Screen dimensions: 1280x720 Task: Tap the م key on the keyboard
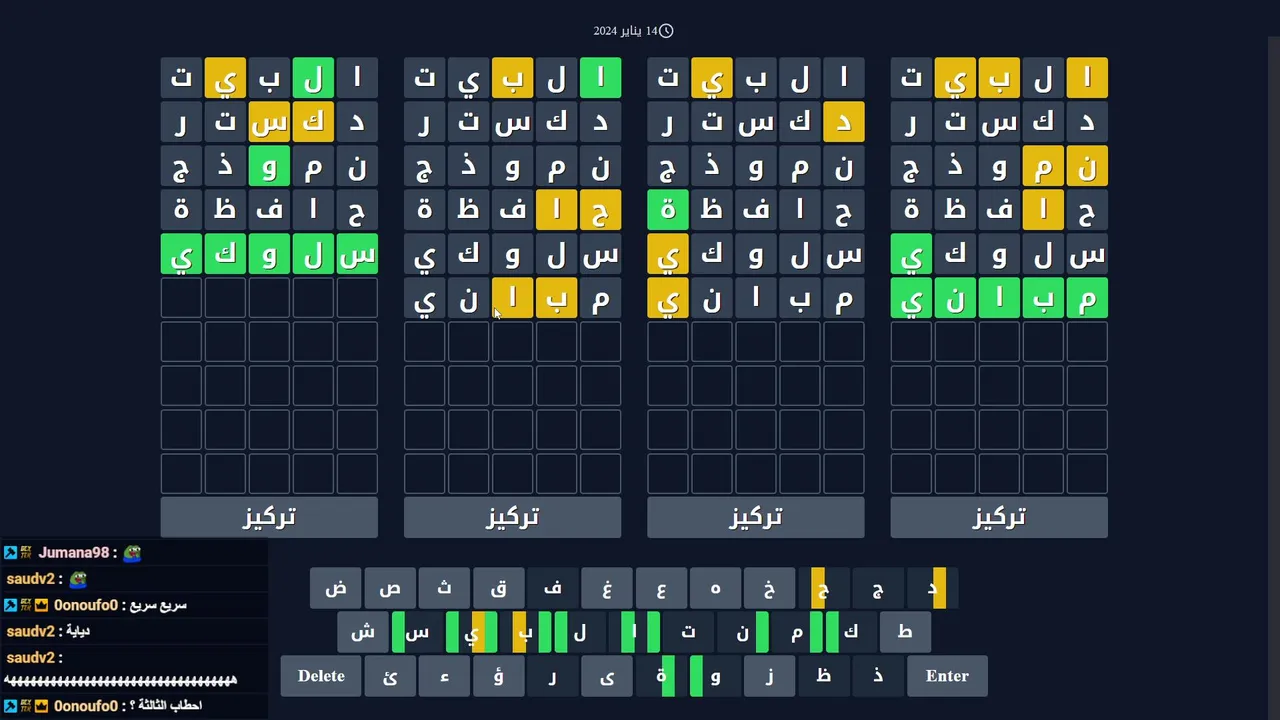click(x=796, y=632)
